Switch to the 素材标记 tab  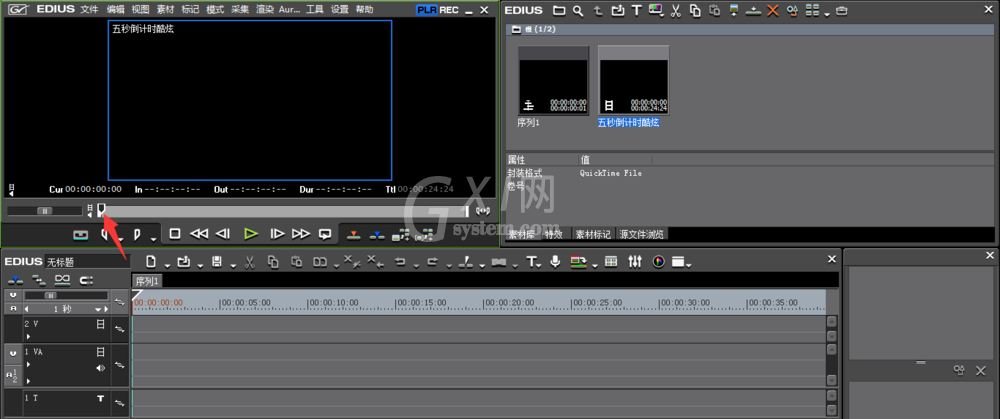(593, 234)
